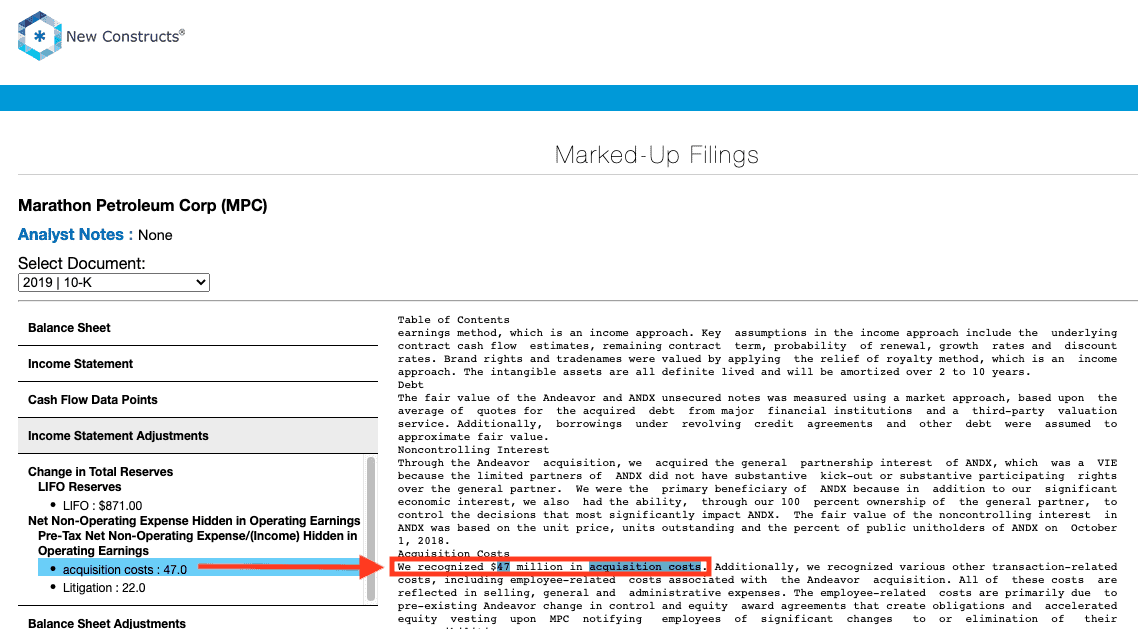Click the 'Marked-Up Filings' page heading
This screenshot has width=1138, height=629.
tap(657, 155)
